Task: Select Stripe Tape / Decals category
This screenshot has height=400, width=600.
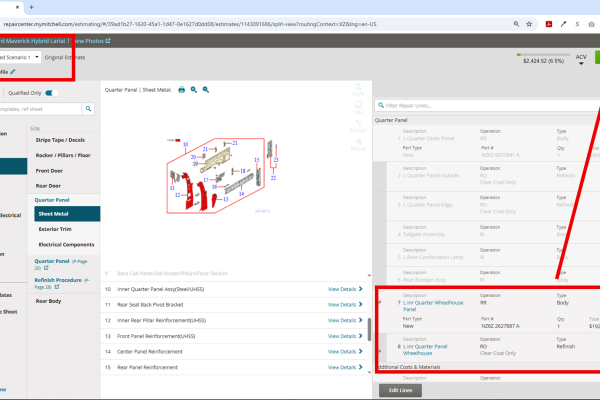Action: click(60, 140)
